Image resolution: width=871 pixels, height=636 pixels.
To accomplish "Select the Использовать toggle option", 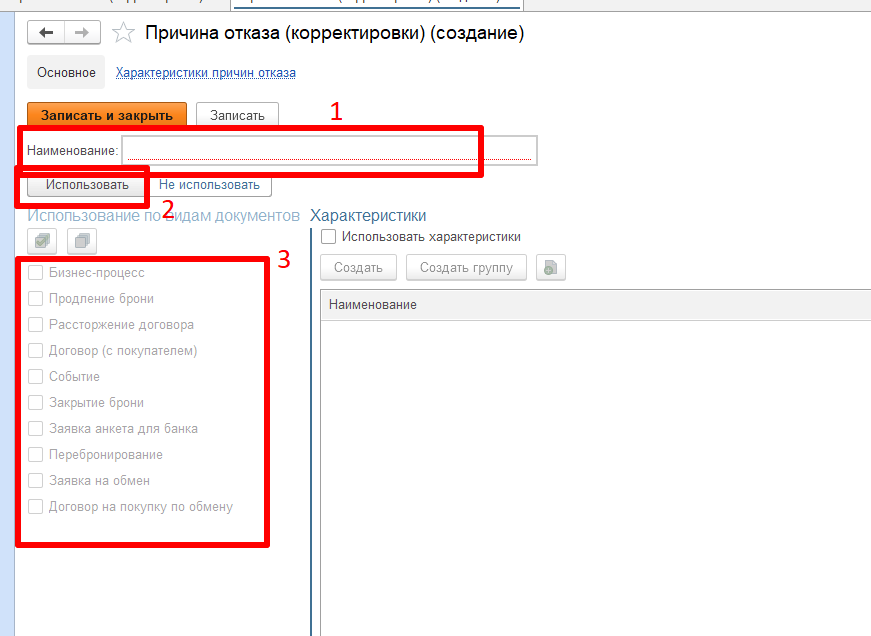I will coord(87,185).
